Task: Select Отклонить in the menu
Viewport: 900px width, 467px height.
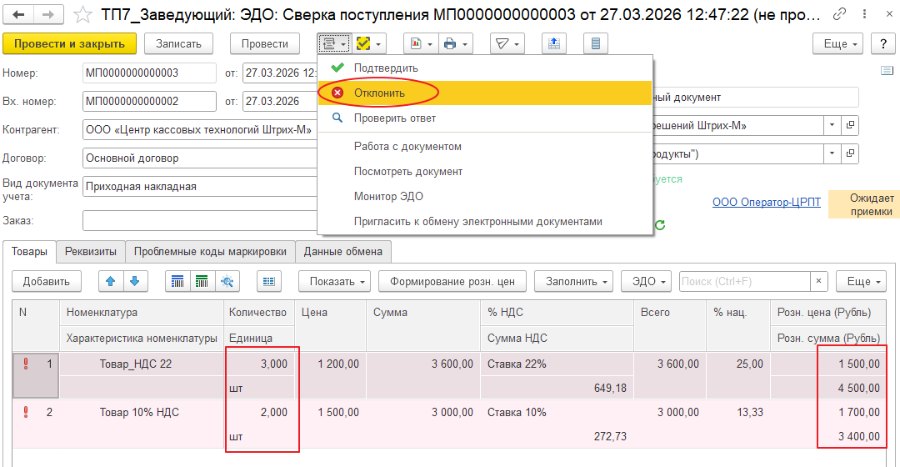Action: [485, 93]
